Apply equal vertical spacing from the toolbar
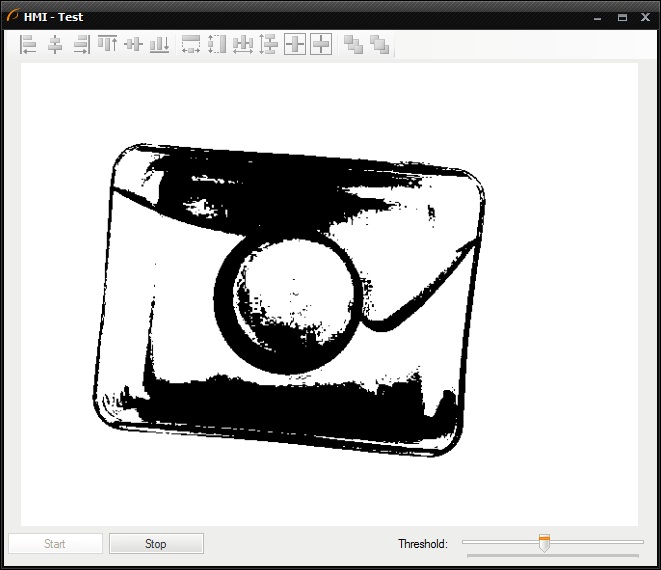The image size is (661, 570). [x=268, y=44]
